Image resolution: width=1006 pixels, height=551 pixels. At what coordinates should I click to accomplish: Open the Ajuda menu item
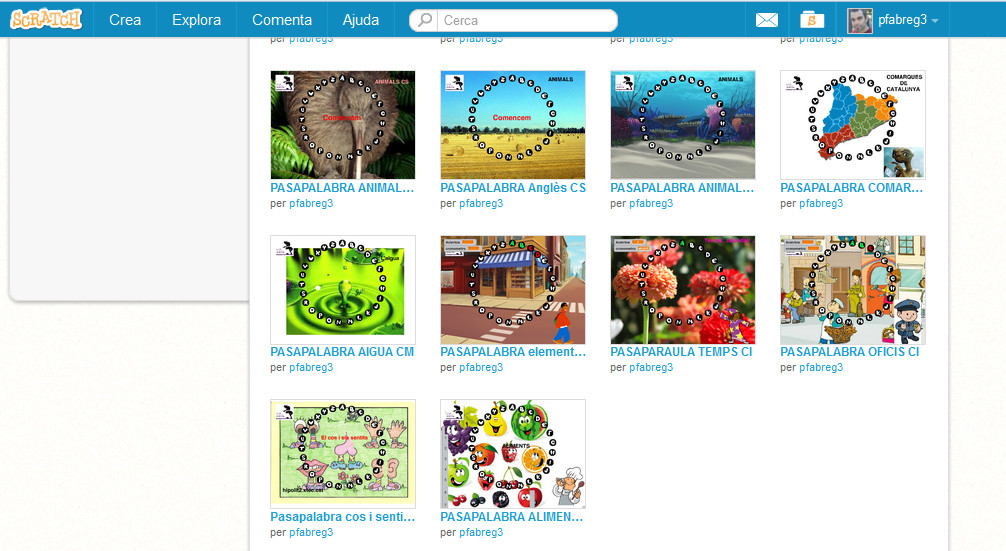point(361,20)
